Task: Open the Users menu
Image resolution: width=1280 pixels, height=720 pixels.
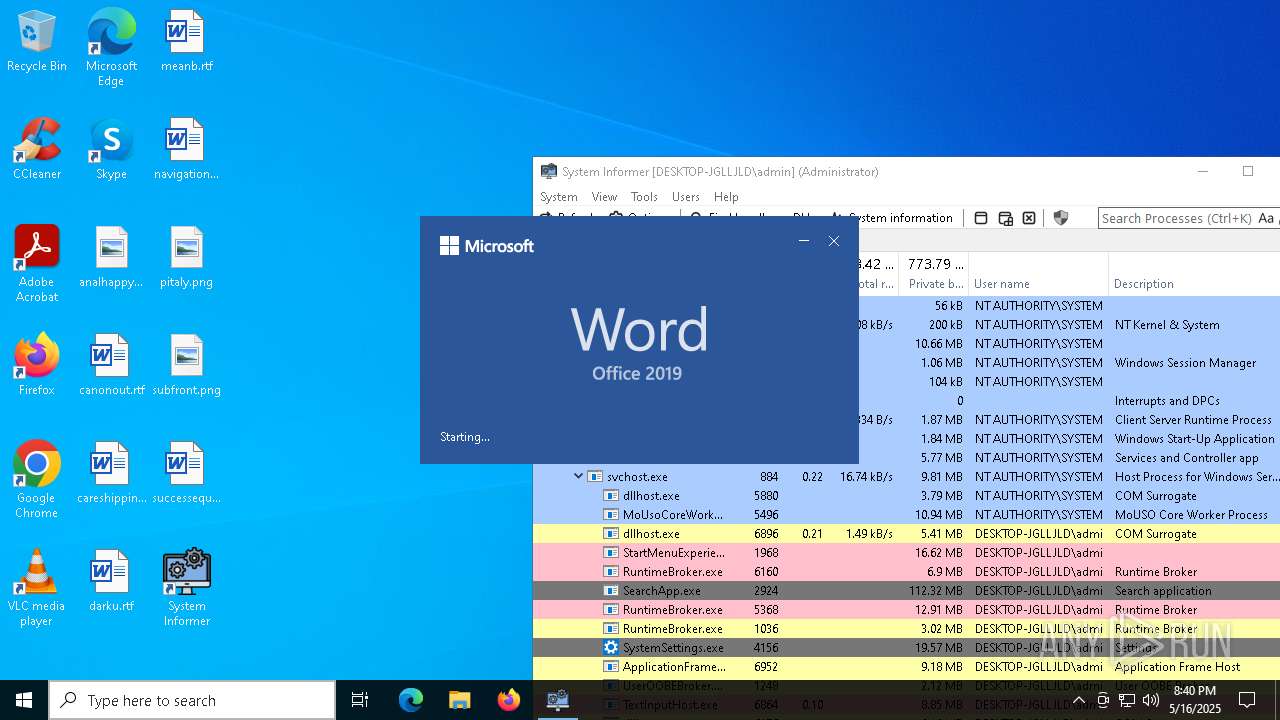Action: (x=686, y=197)
